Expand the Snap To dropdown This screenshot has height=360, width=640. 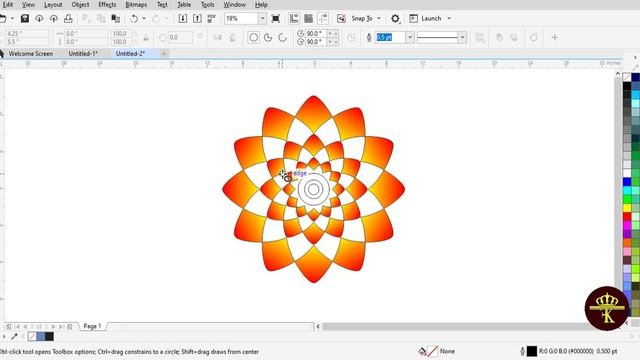tap(379, 18)
